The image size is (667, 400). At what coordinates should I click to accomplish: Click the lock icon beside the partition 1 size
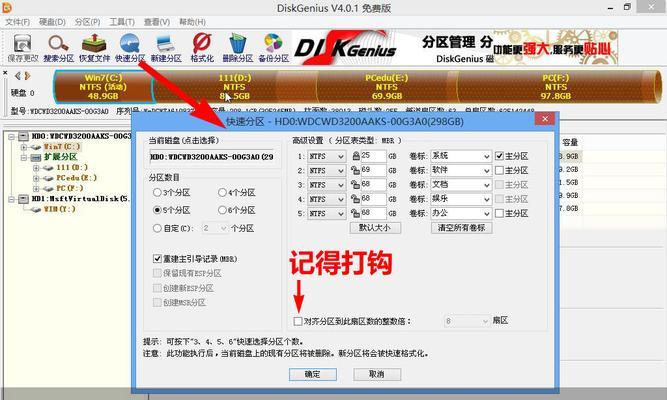pos(356,156)
